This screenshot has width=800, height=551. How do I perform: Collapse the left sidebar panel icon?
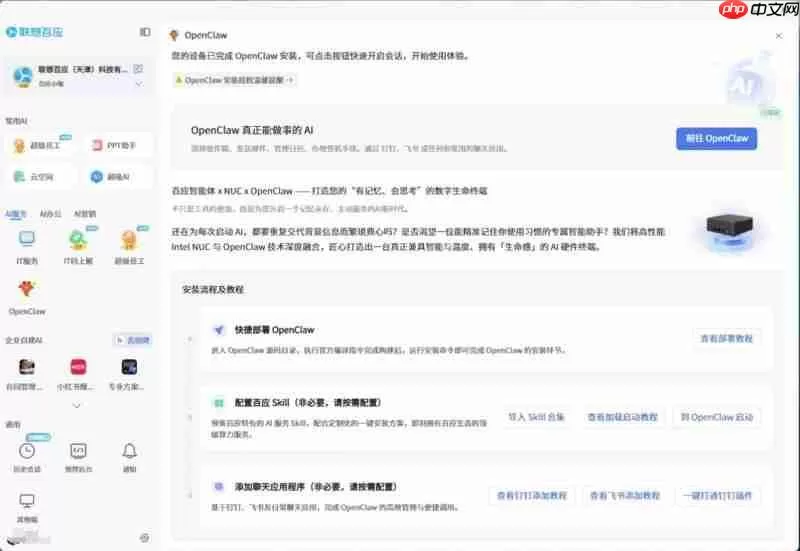145,32
